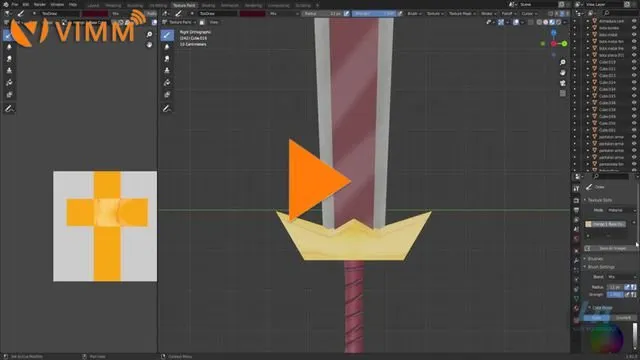Select the Color button in the Color Picker panel
The image size is (640, 360).
point(597,318)
